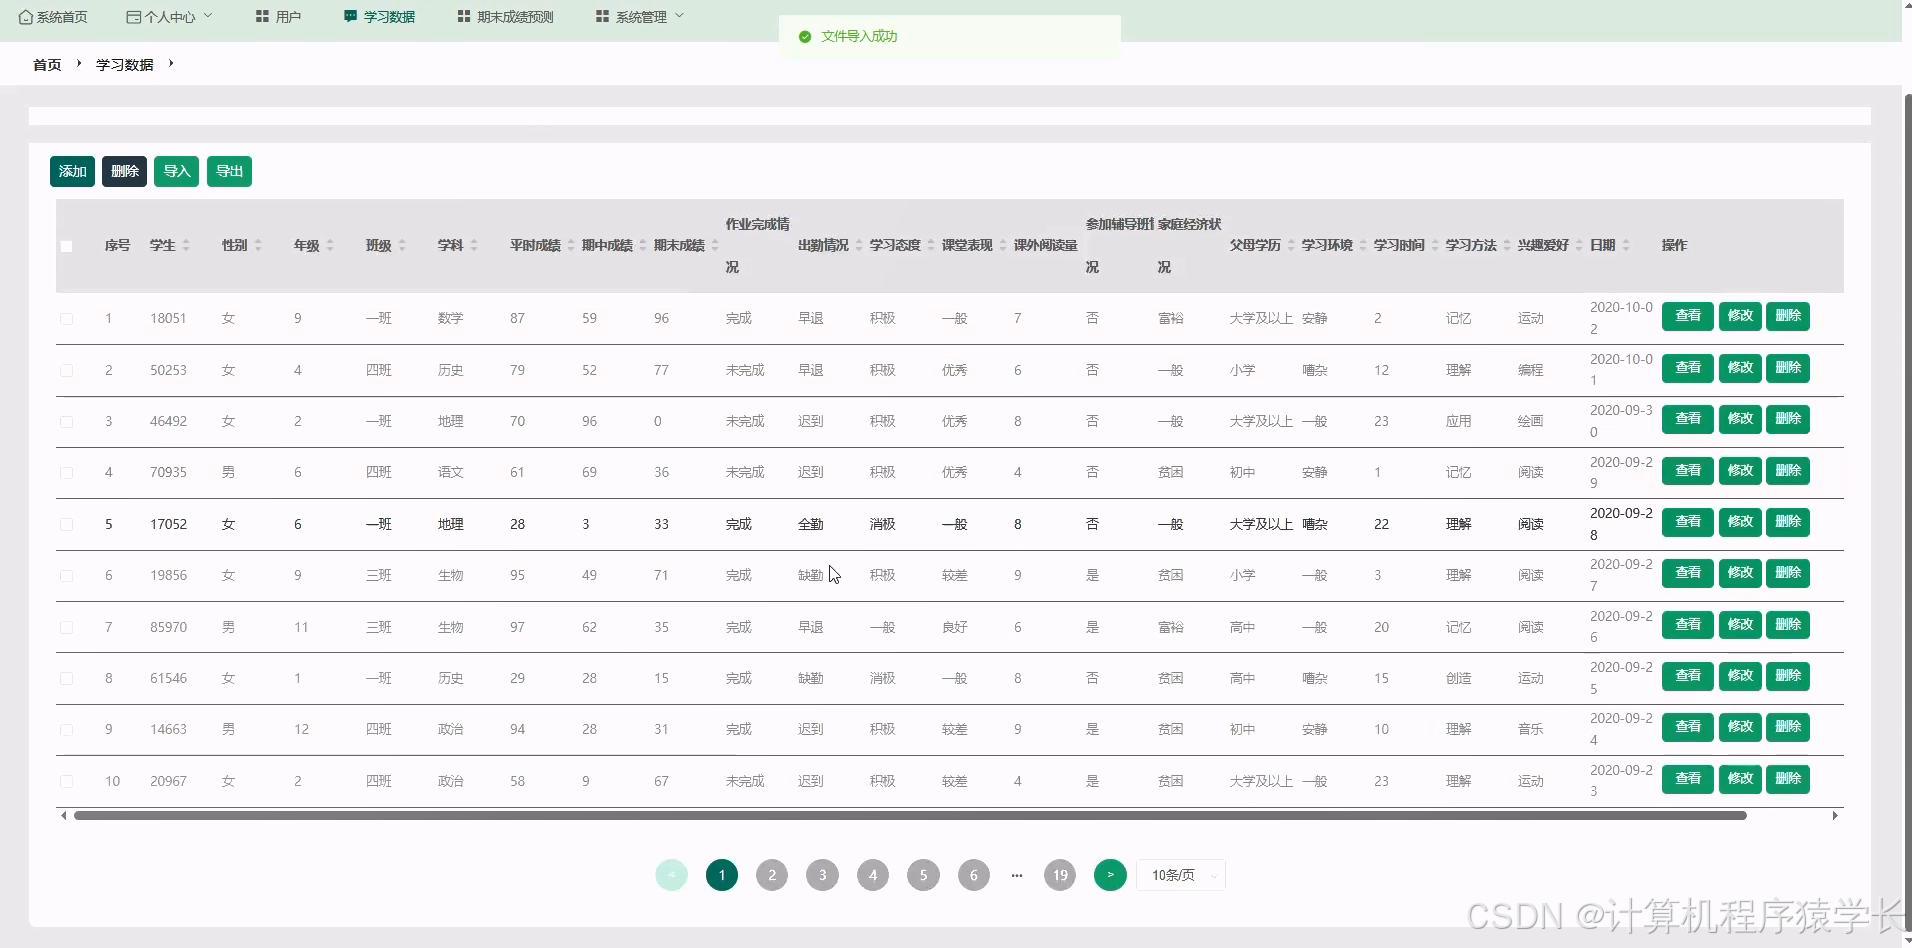Click 首页 breadcrumb link

(x=47, y=64)
